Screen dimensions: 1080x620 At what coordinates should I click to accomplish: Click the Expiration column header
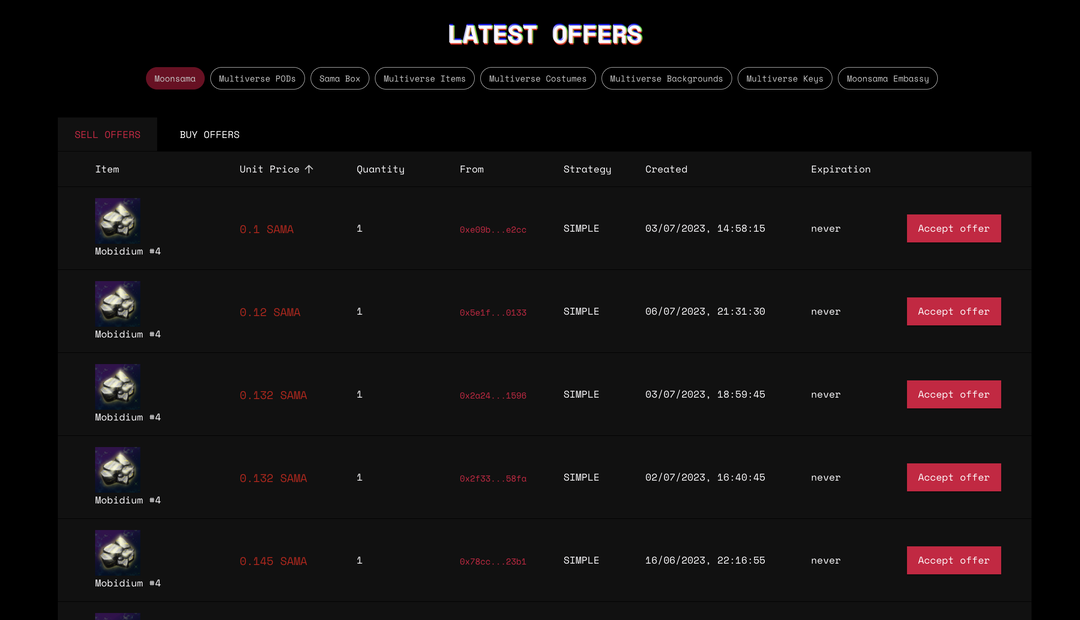click(x=840, y=169)
